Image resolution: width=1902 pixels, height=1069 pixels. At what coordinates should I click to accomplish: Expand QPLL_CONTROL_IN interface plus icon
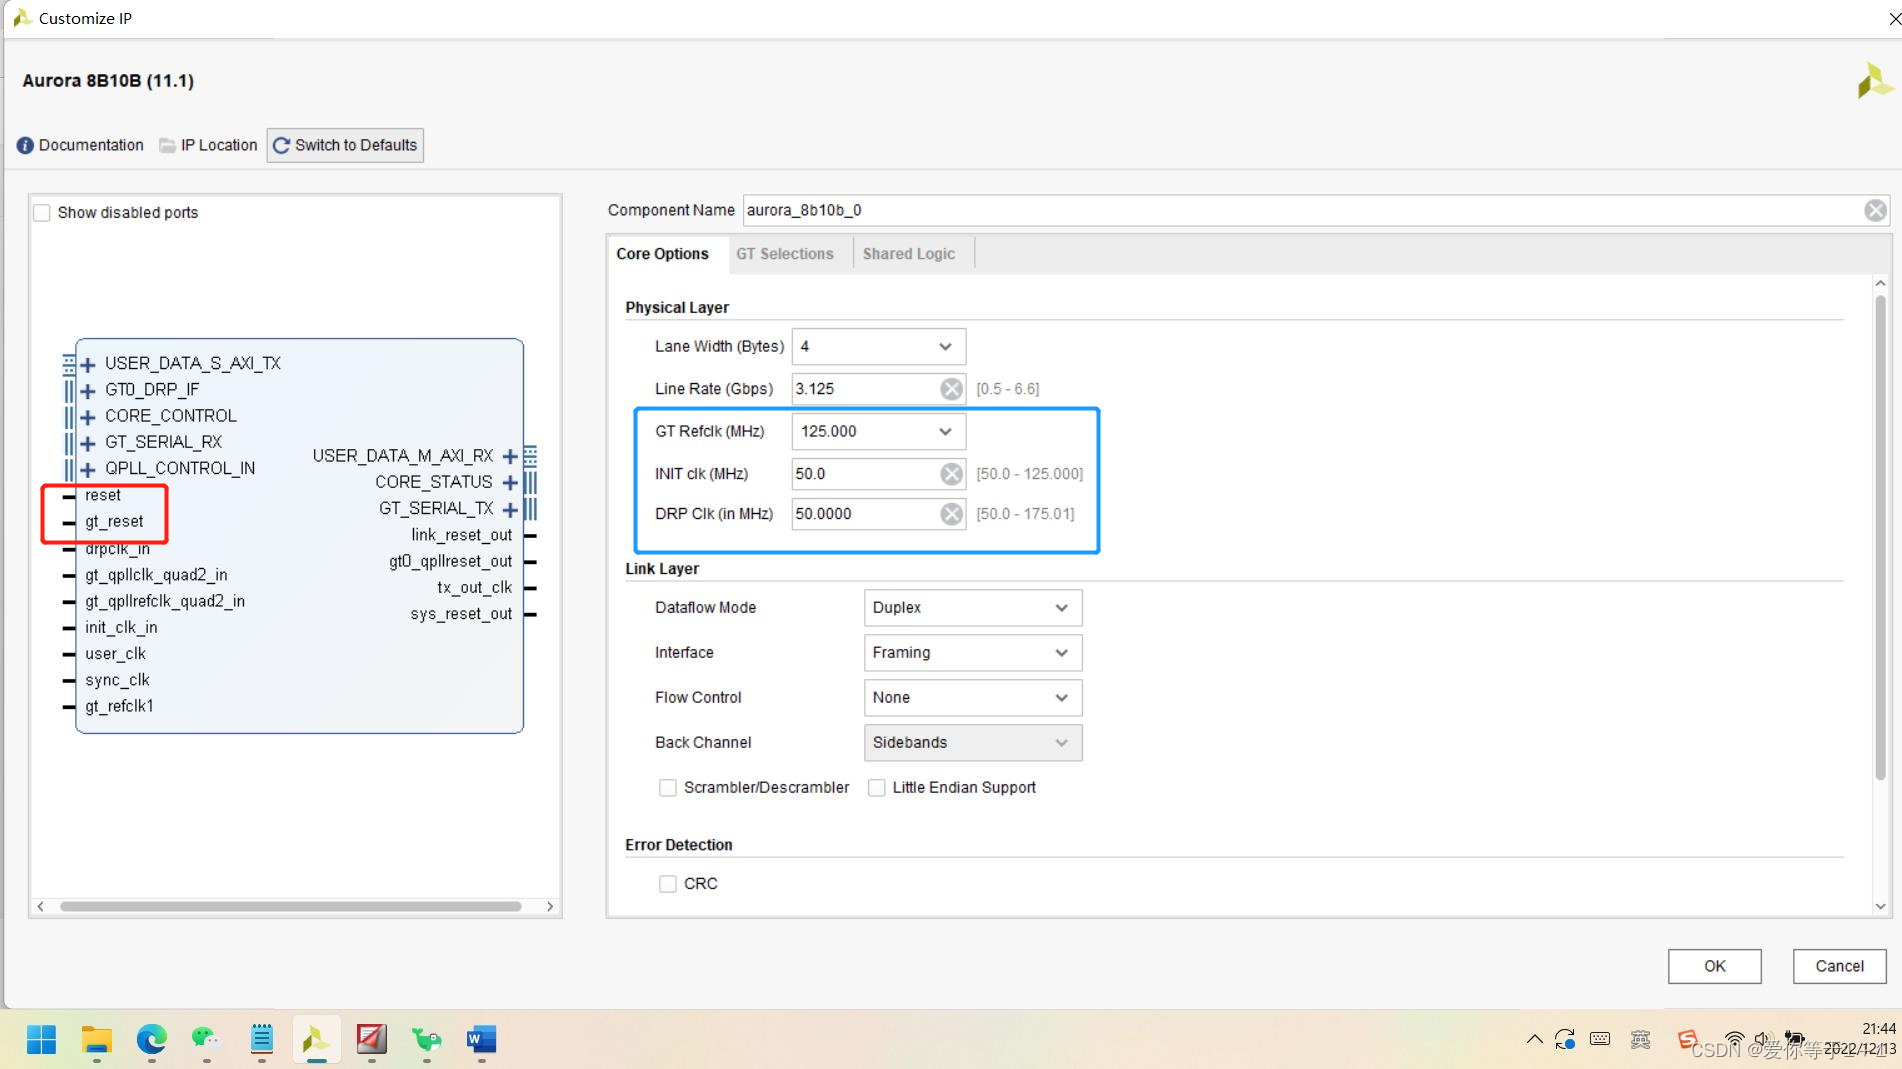[88, 469]
